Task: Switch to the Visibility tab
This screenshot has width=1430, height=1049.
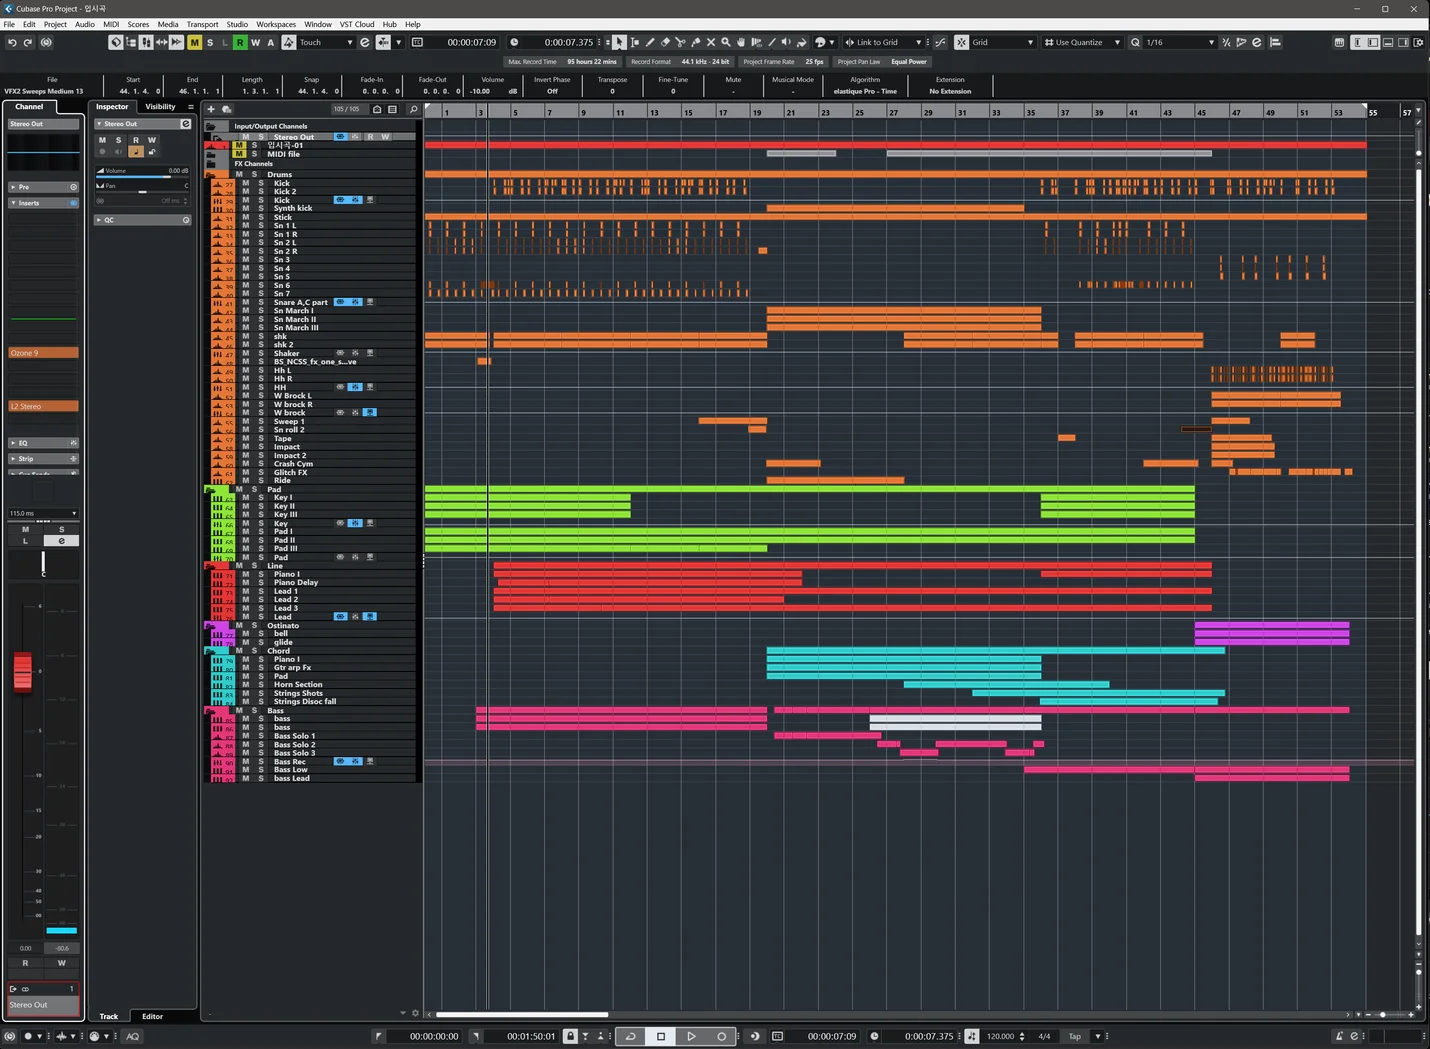Action: [160, 107]
